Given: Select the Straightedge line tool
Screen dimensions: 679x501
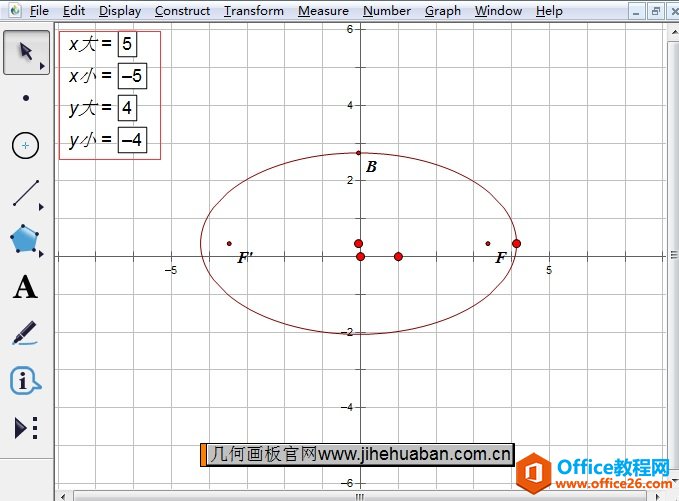Looking at the screenshot, I should [x=26, y=193].
